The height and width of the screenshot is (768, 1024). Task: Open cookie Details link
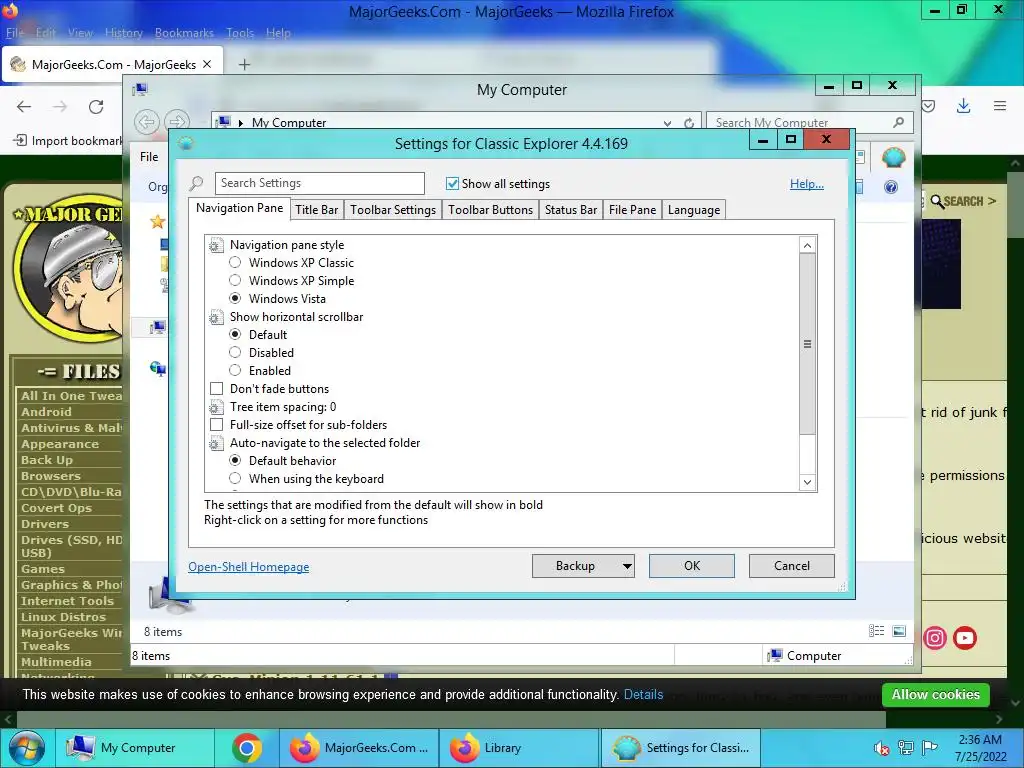(x=643, y=695)
